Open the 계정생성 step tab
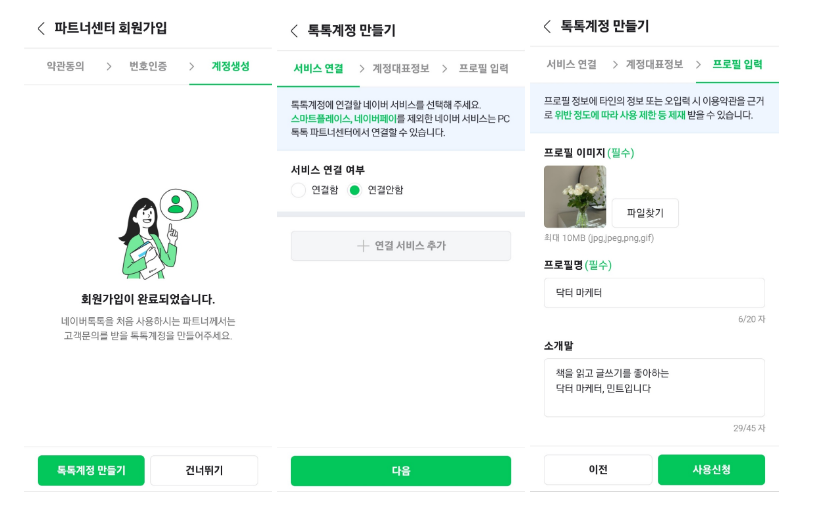Image resolution: width=816 pixels, height=515 pixels. tap(230, 66)
